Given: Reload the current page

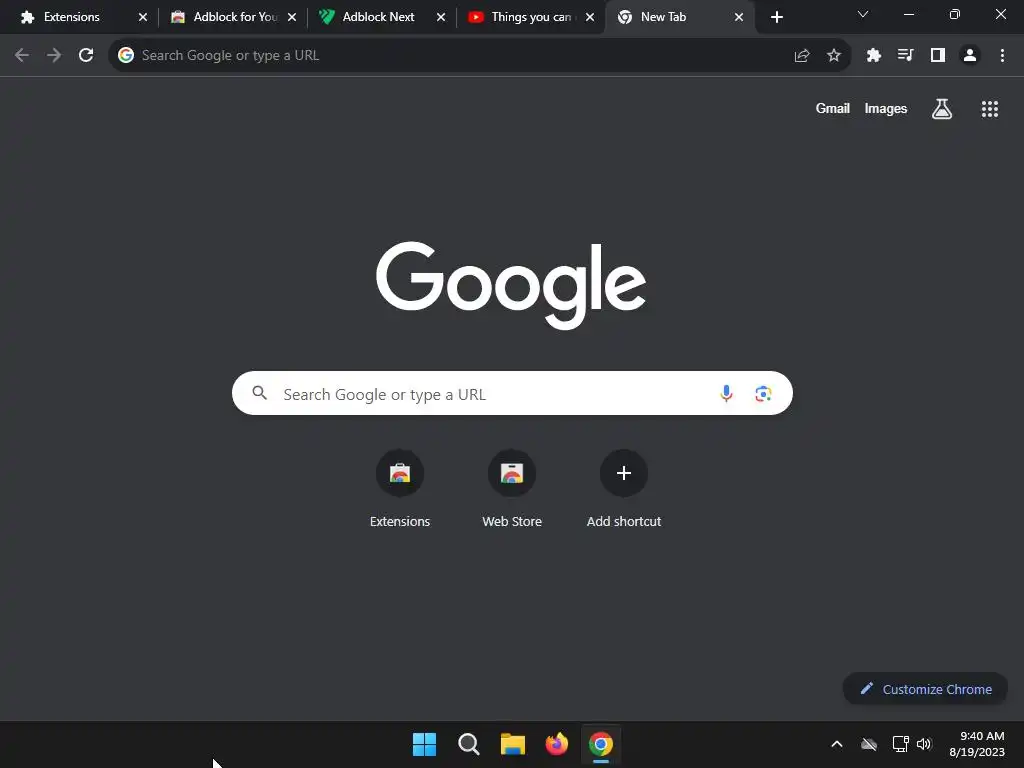Looking at the screenshot, I should pos(86,56).
